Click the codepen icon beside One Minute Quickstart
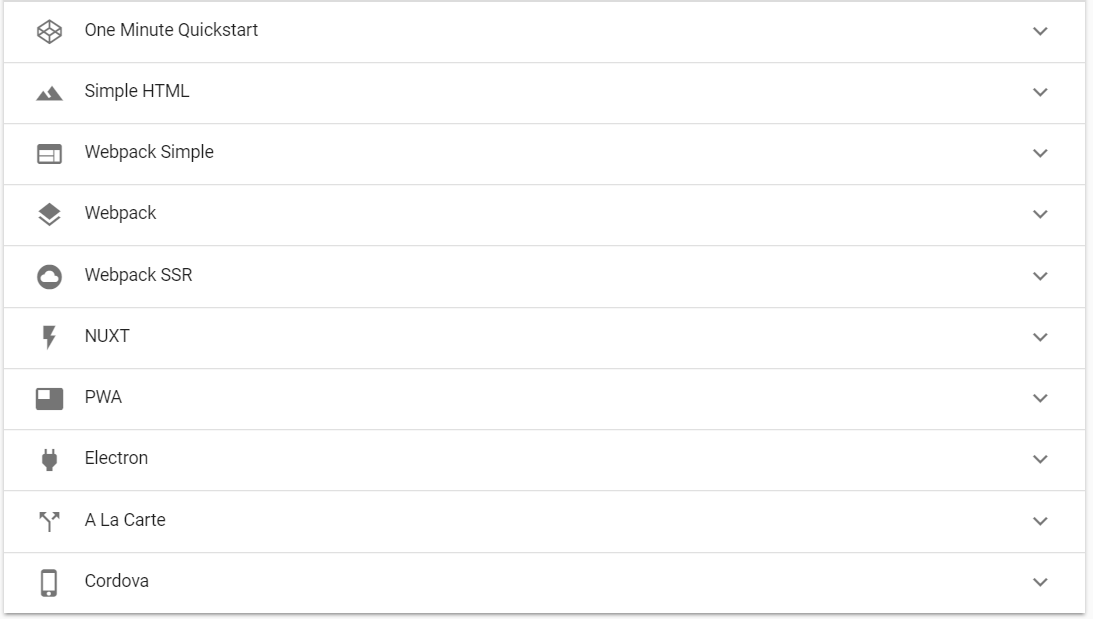The image size is (1093, 619). point(49,31)
